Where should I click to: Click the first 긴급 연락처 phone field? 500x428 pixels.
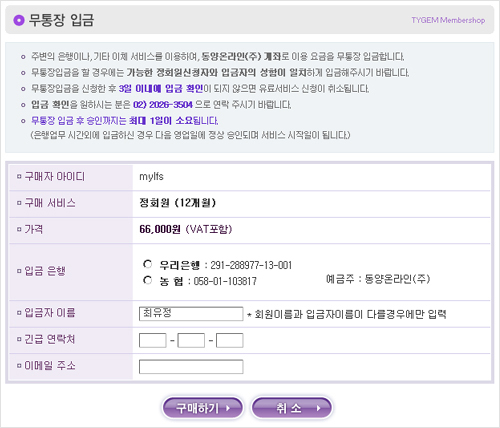(153, 340)
